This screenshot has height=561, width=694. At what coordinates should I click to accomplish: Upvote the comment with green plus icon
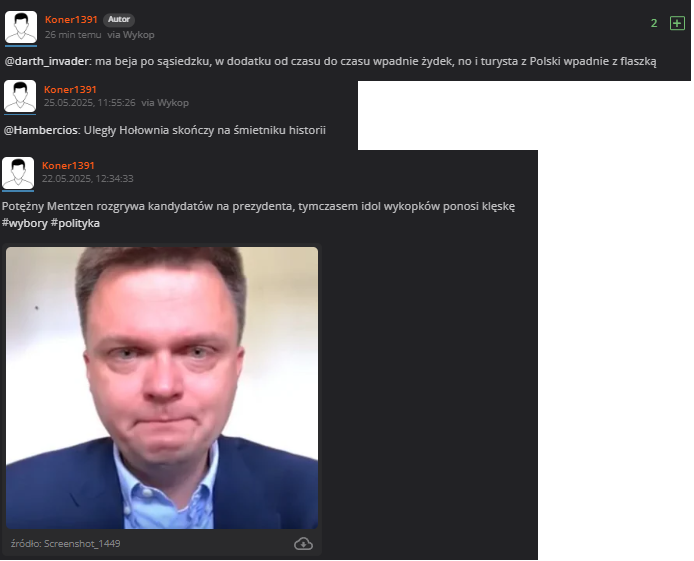[x=677, y=23]
